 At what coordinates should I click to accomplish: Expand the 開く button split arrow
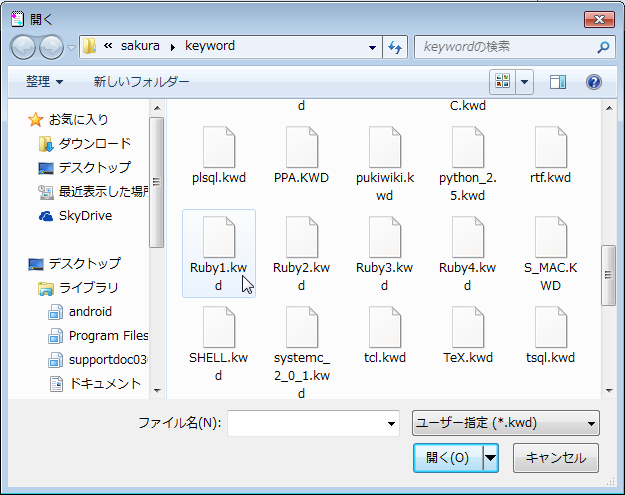tap(491, 458)
